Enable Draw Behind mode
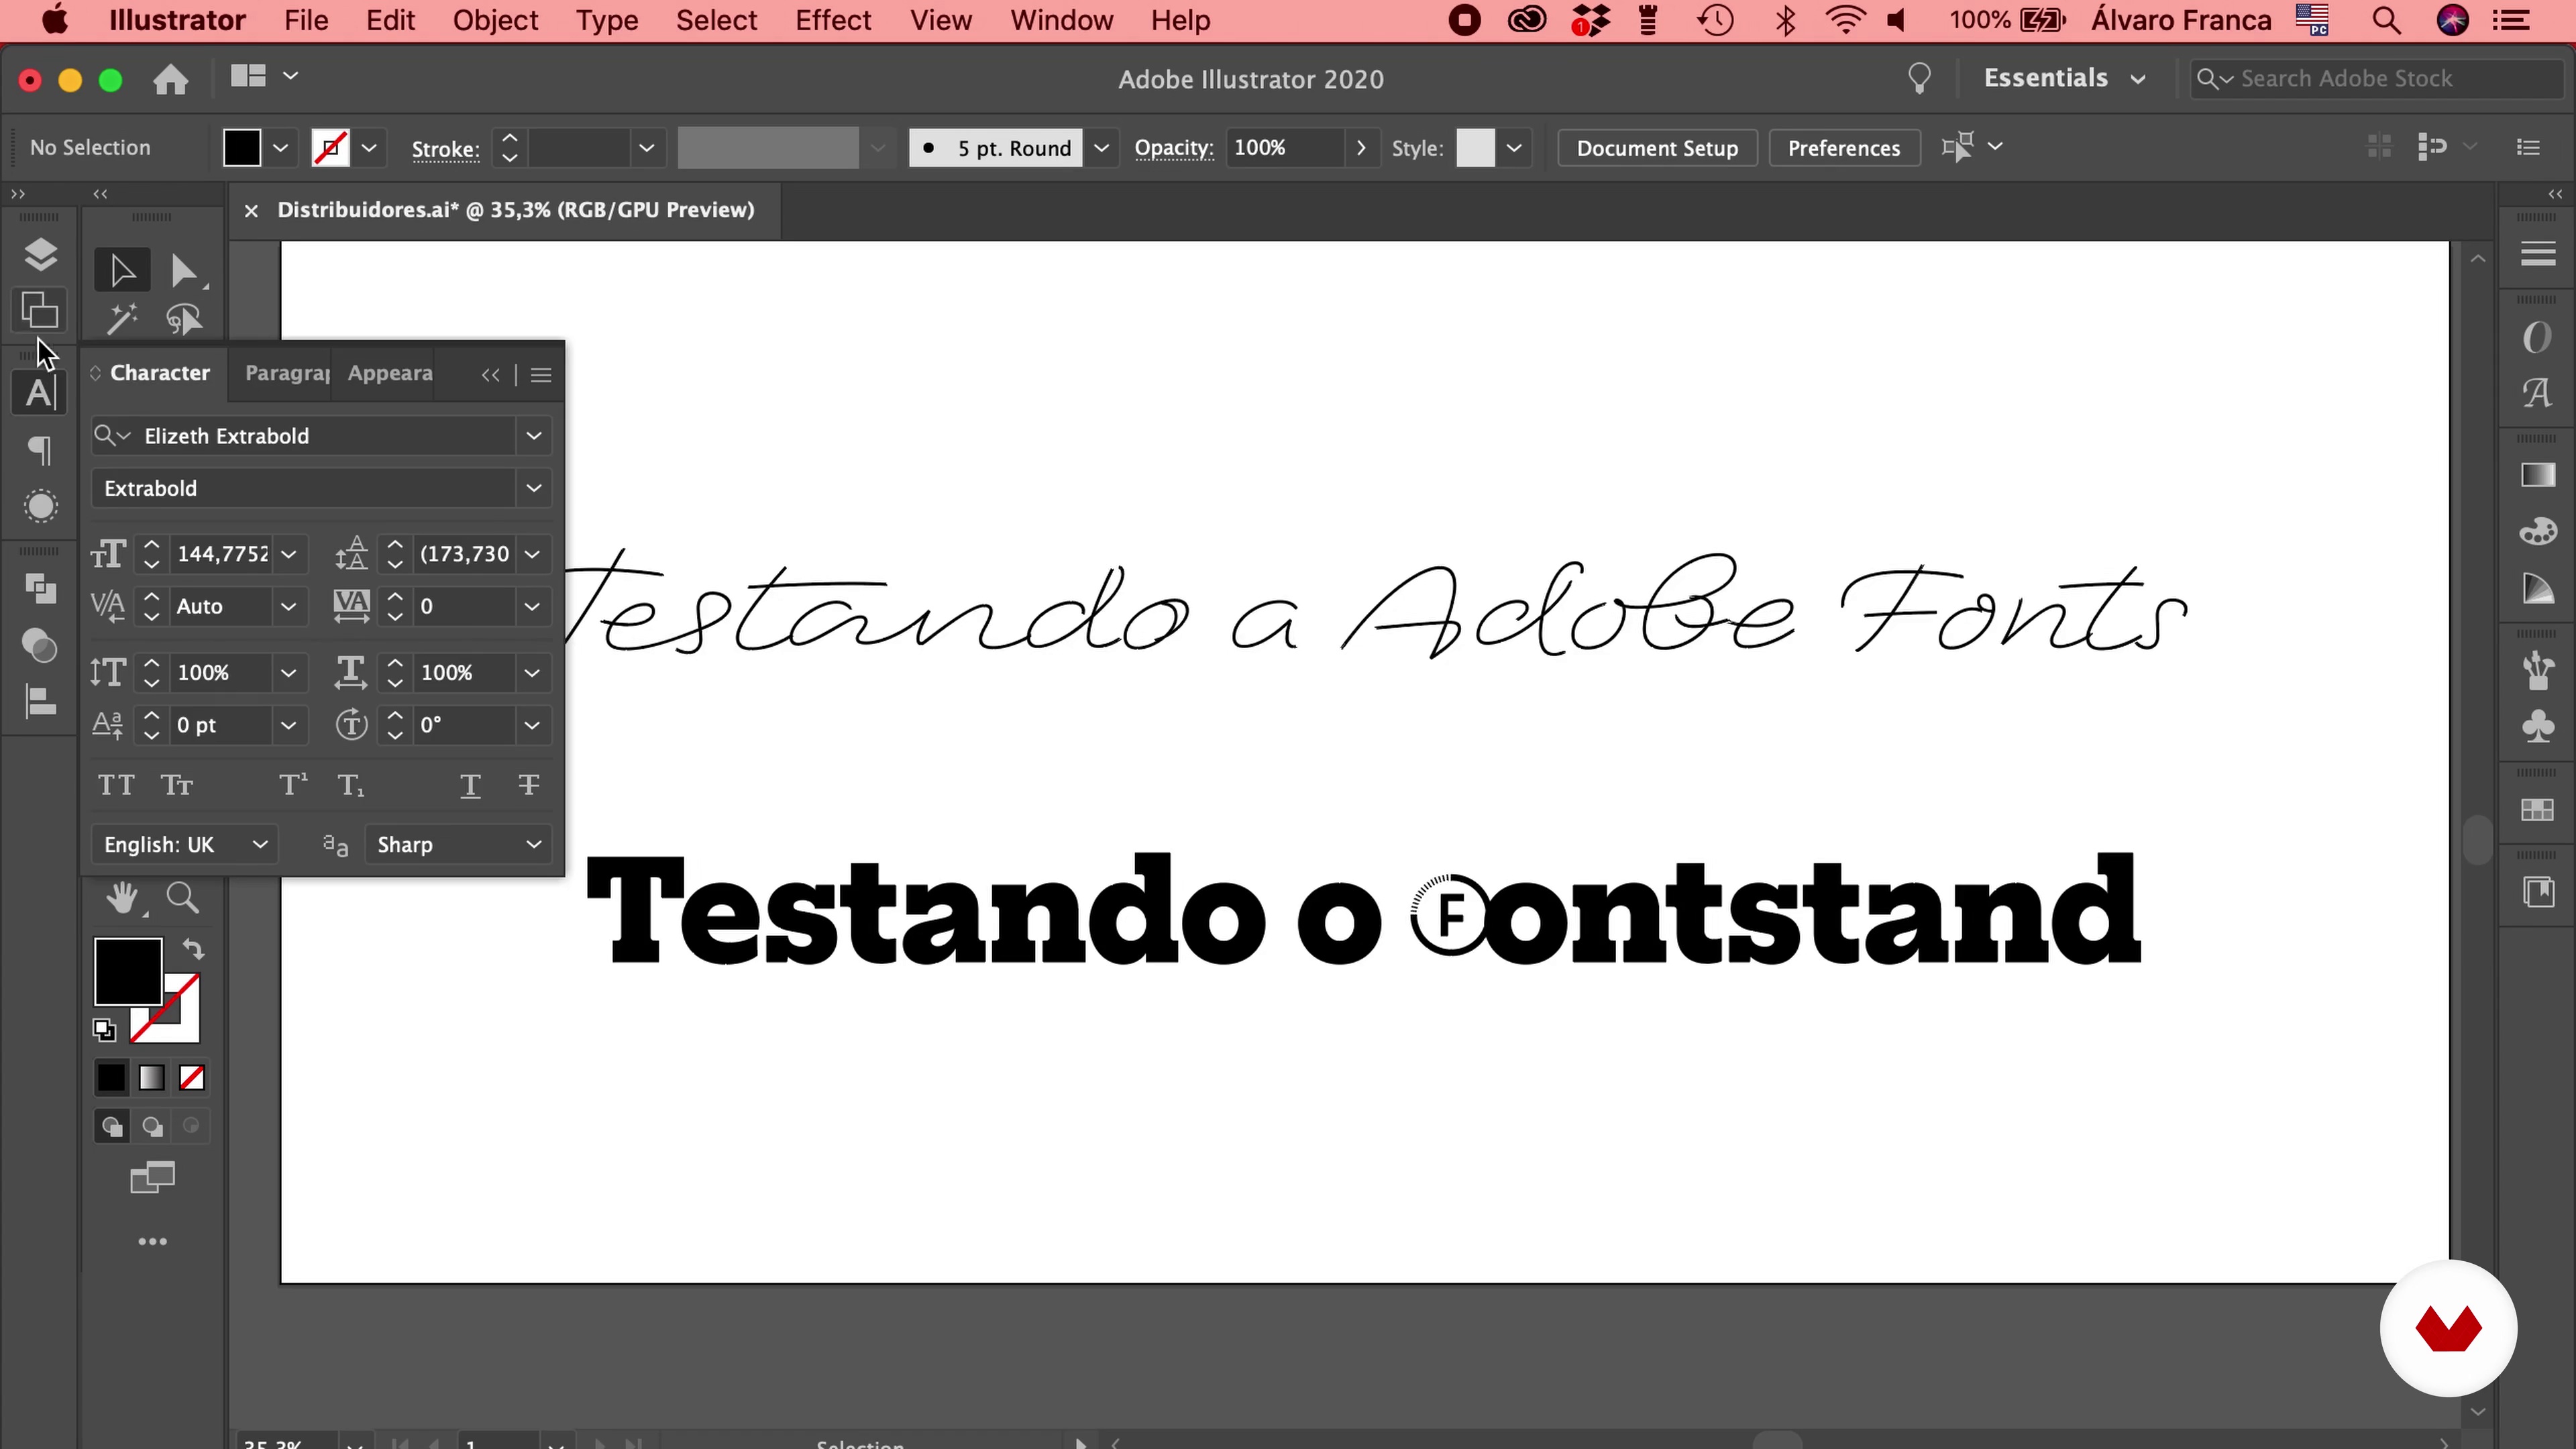The height and width of the screenshot is (1449, 2576). [x=152, y=1127]
